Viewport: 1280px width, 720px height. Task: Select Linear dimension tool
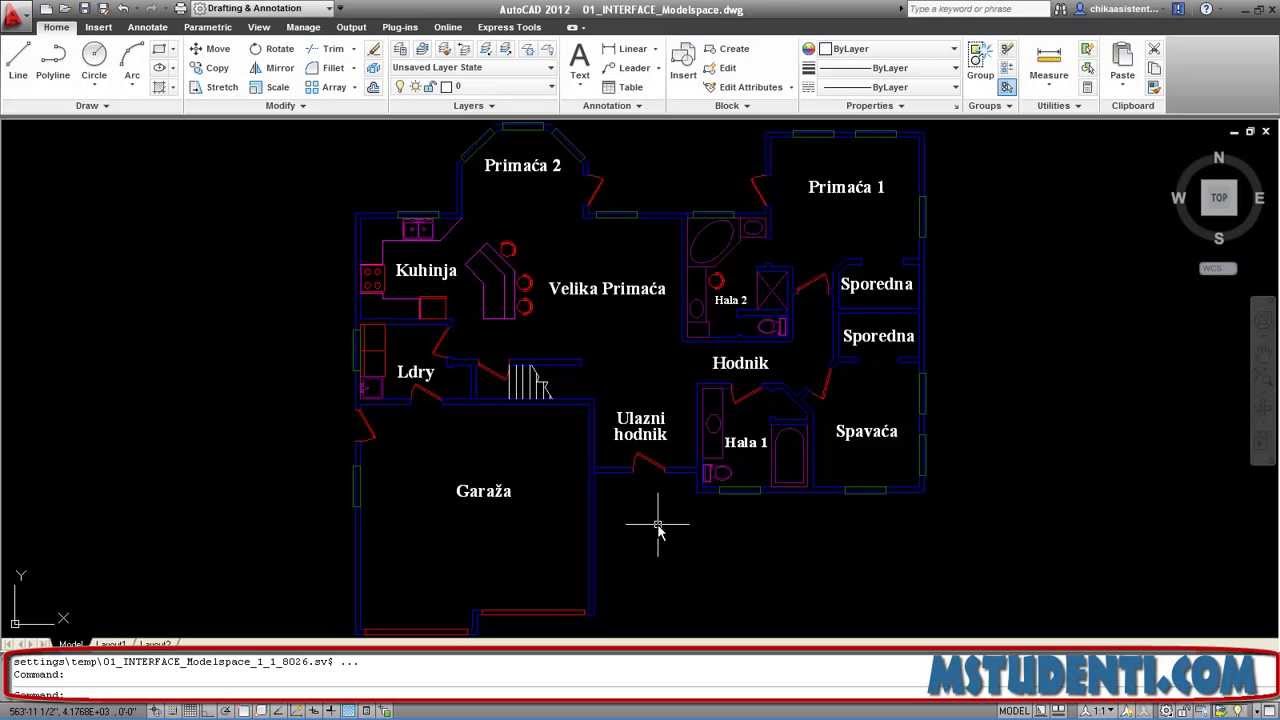click(625, 49)
